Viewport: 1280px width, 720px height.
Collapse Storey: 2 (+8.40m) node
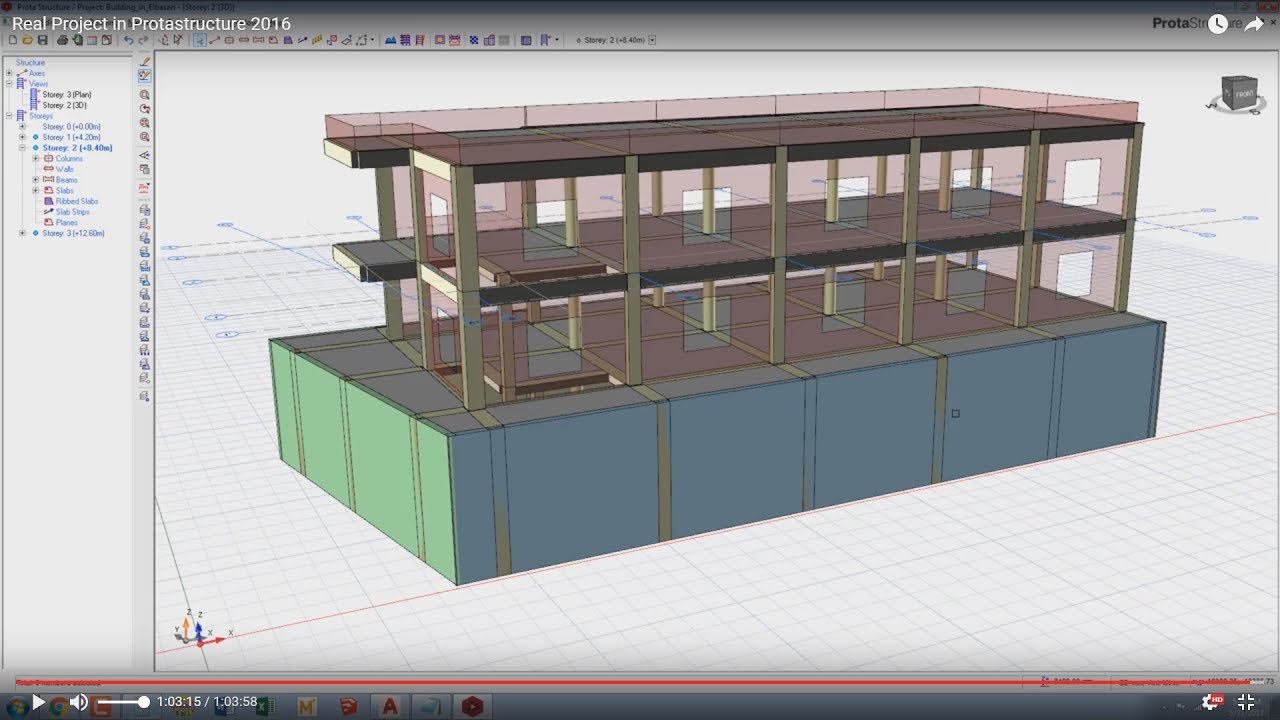[23, 148]
